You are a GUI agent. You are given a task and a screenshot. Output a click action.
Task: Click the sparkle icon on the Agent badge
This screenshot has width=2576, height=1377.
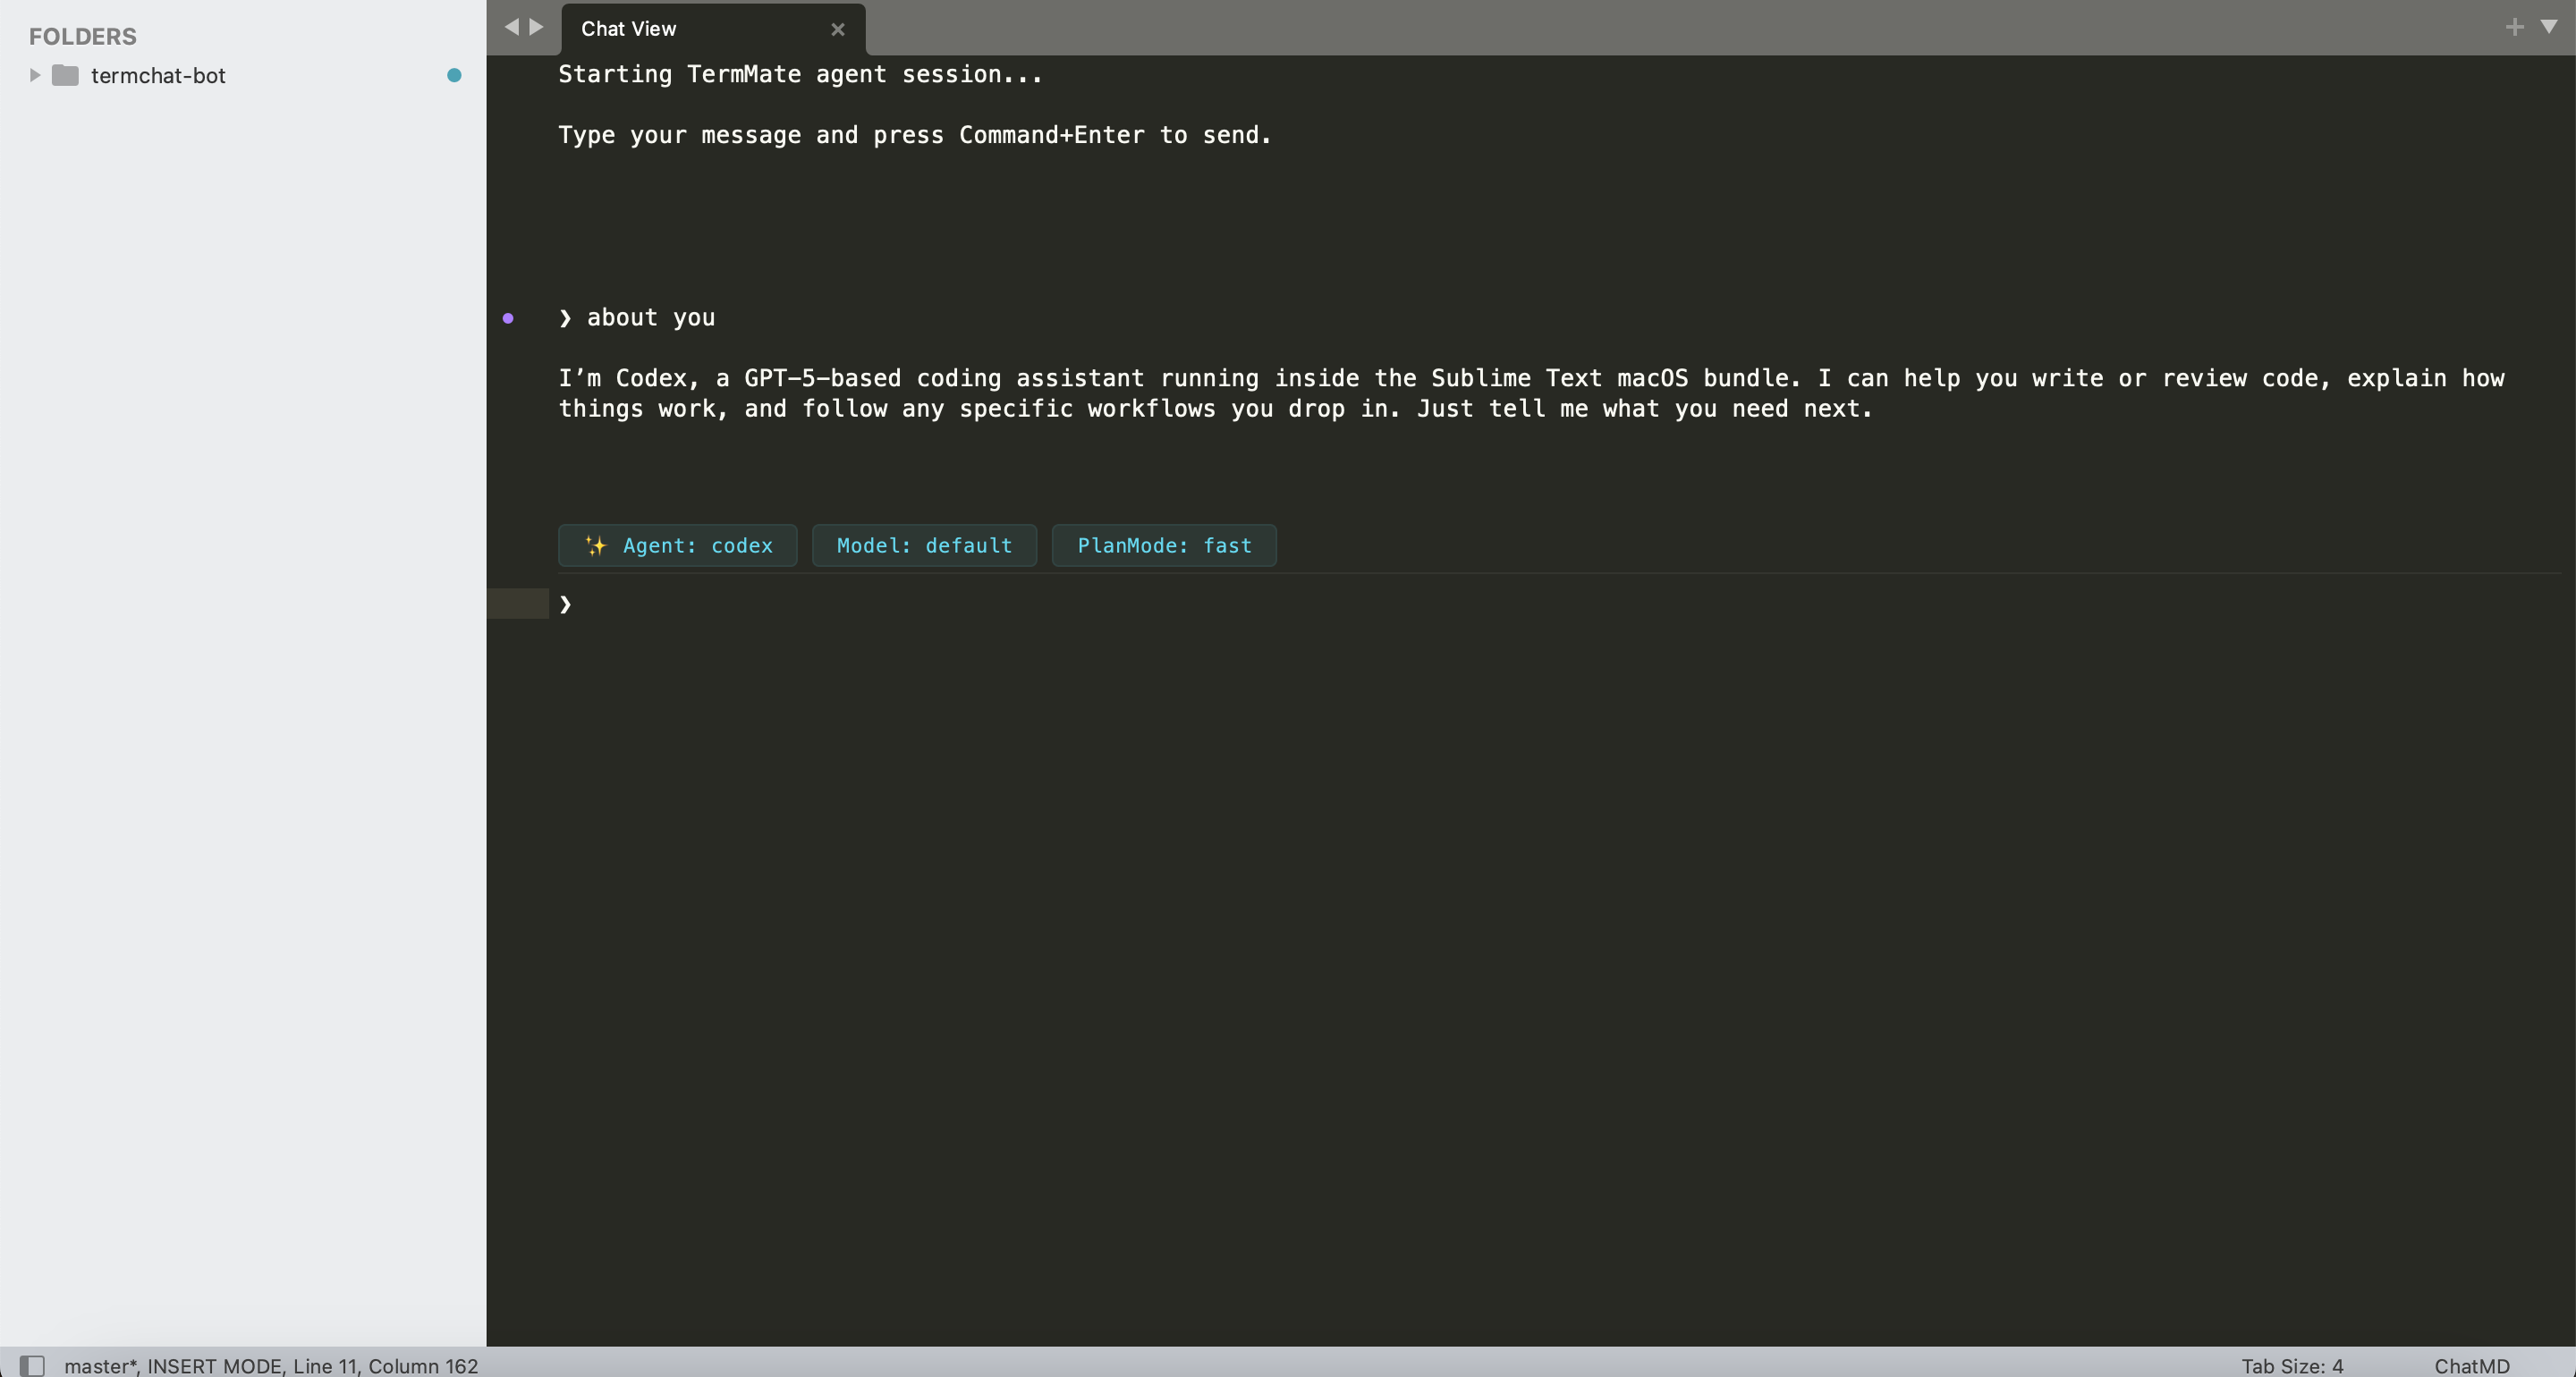(x=595, y=546)
